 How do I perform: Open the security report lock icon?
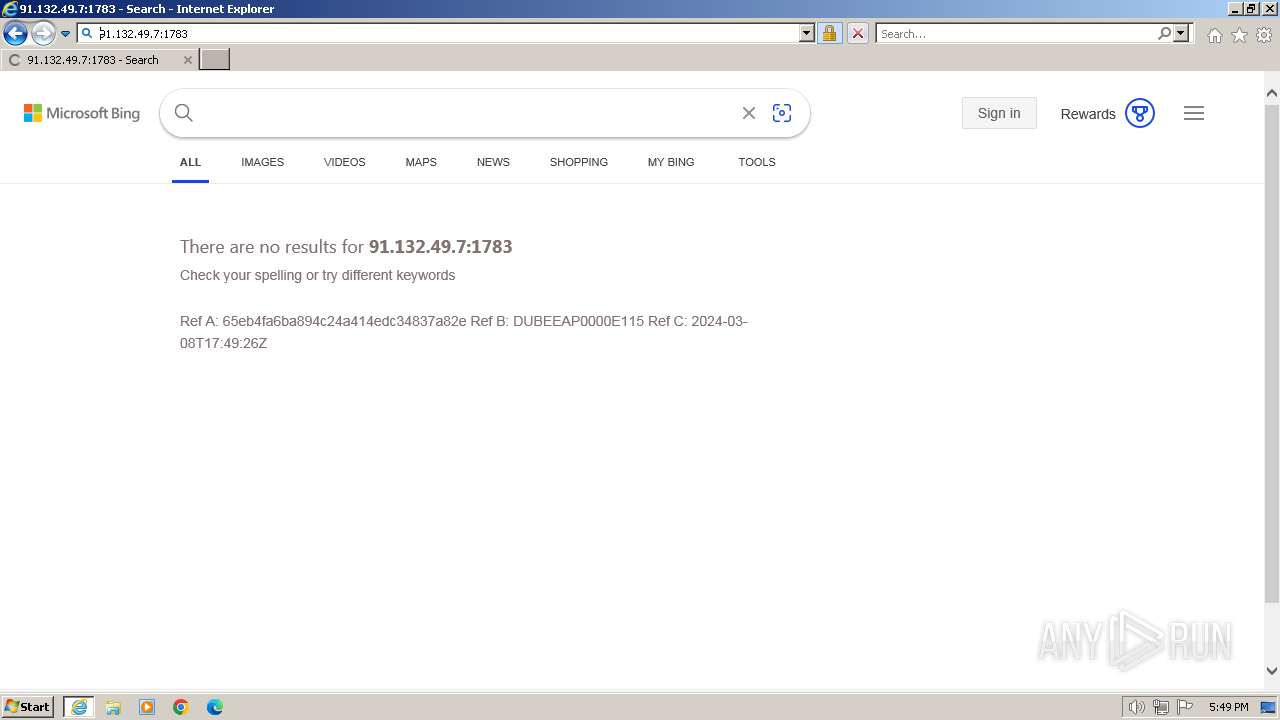[x=829, y=33]
